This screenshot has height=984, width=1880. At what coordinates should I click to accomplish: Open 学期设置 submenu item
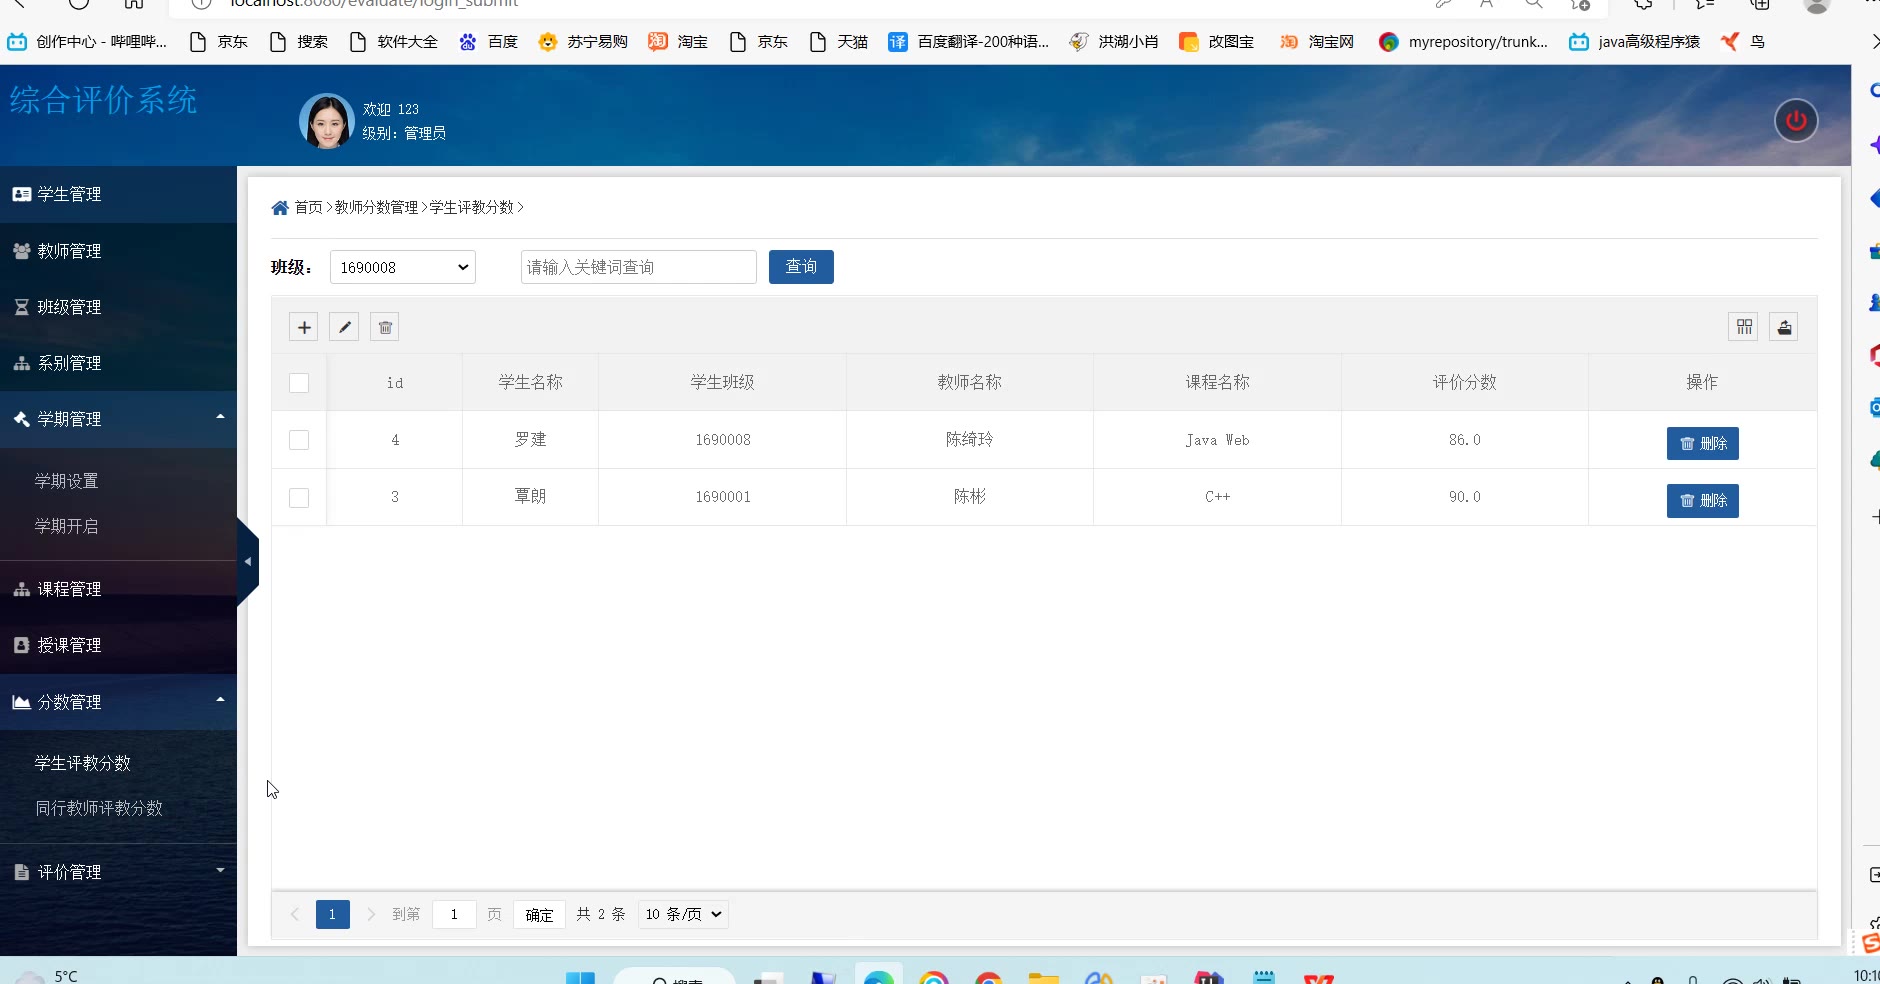(67, 481)
